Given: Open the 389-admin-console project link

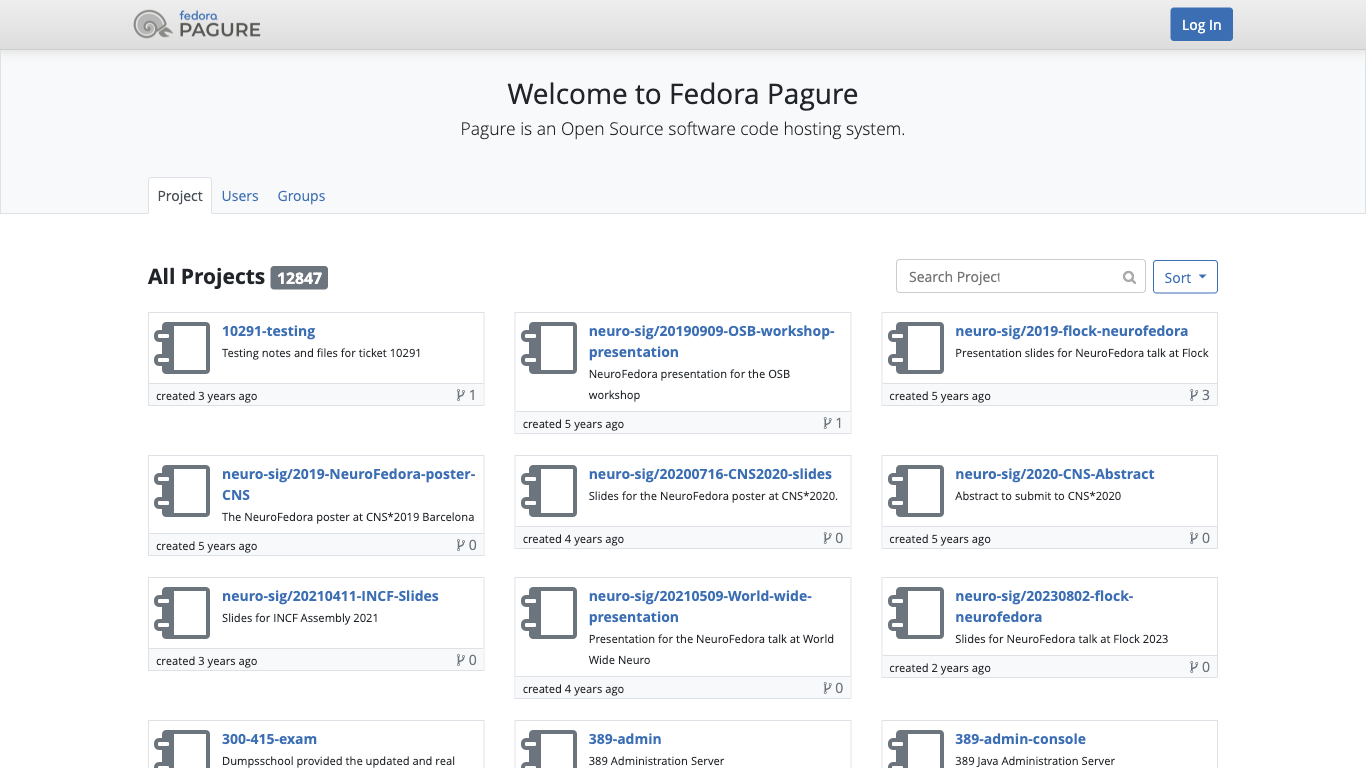Looking at the screenshot, I should tap(1020, 739).
